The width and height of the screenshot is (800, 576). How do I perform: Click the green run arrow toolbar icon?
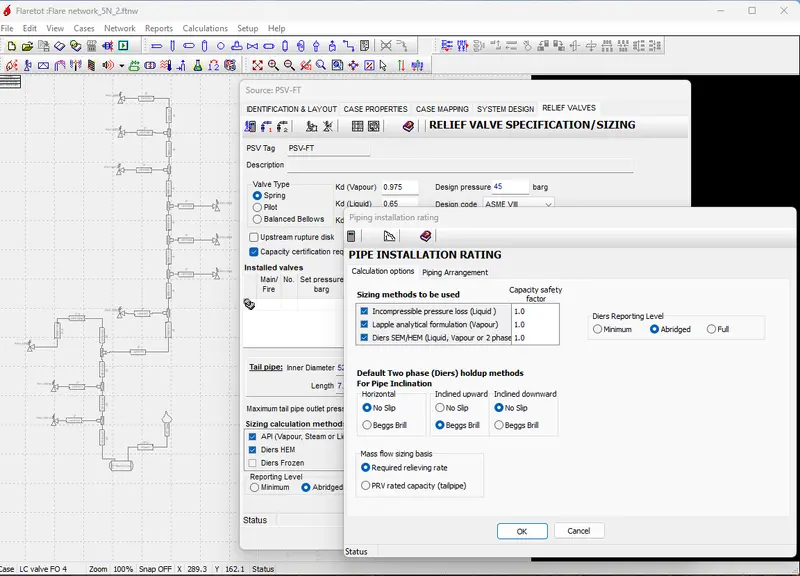point(123,45)
